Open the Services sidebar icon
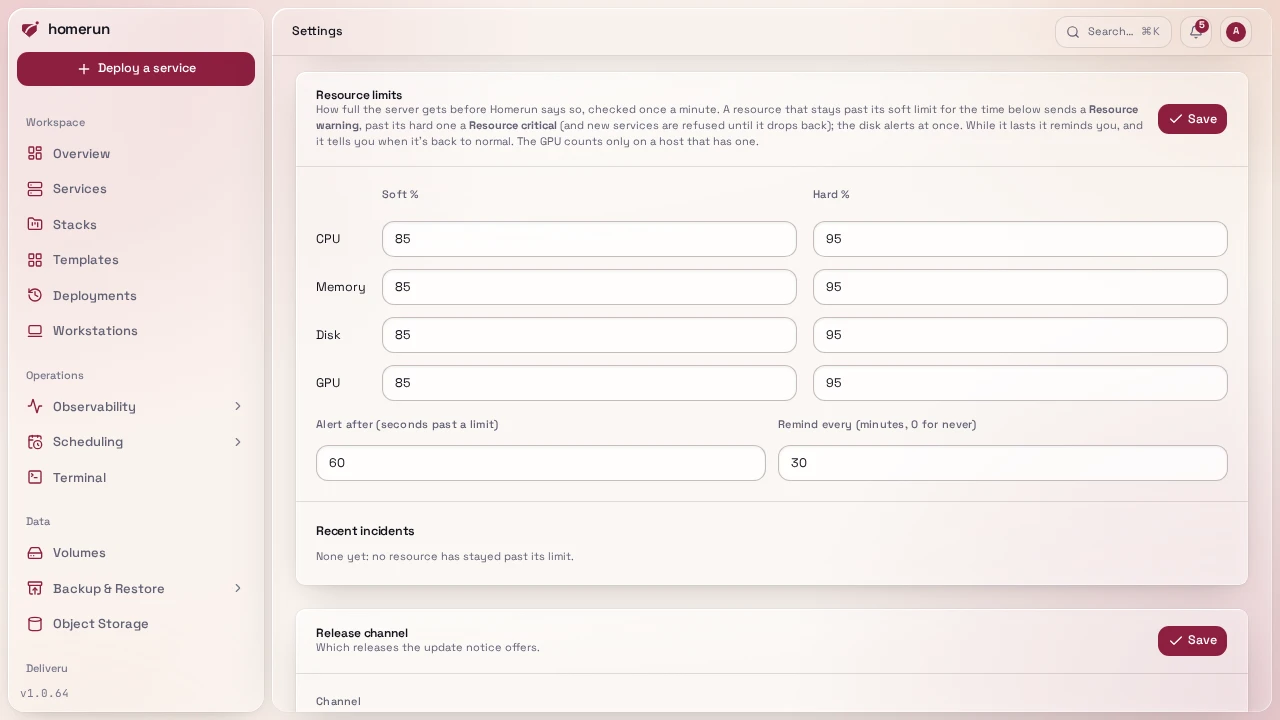 pyautogui.click(x=35, y=189)
